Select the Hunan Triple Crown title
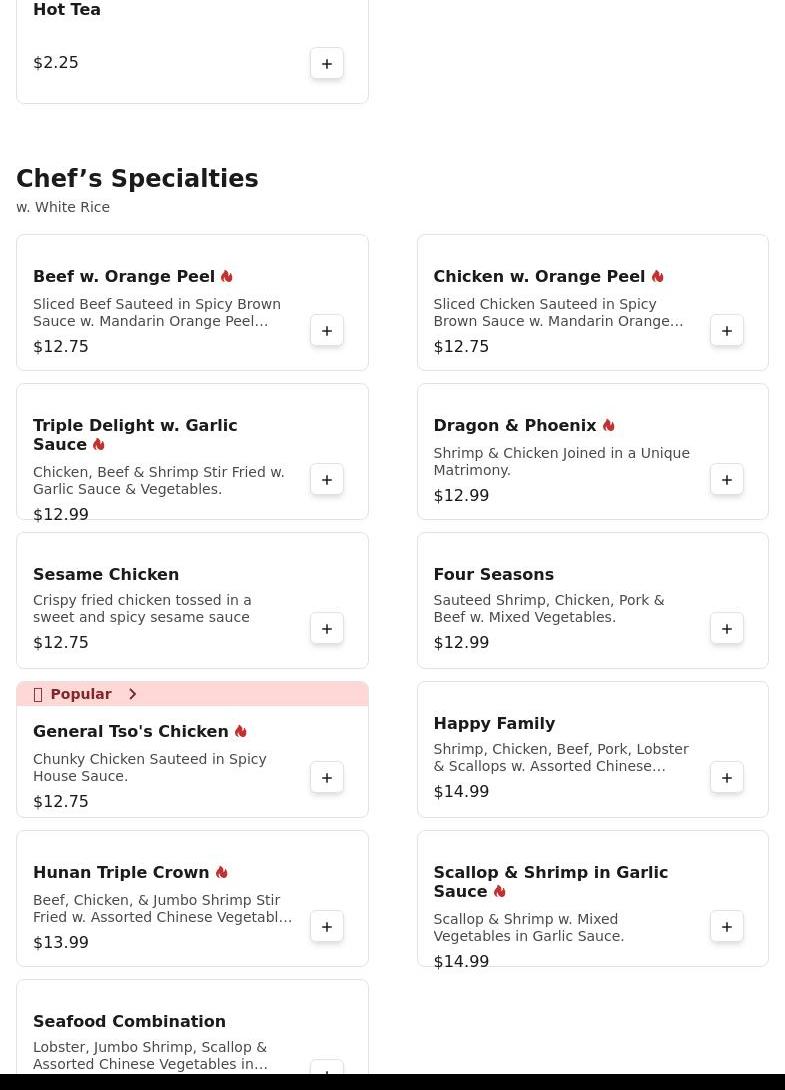 click(121, 872)
